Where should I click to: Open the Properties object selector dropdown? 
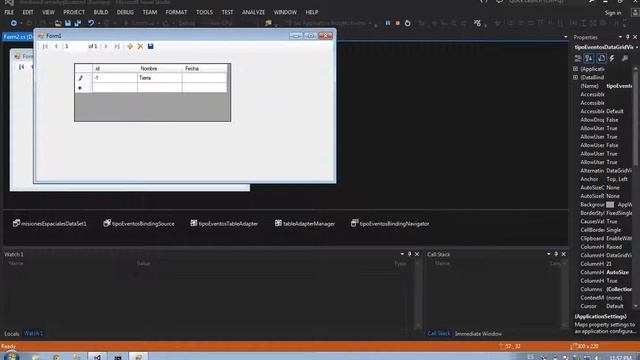click(637, 47)
